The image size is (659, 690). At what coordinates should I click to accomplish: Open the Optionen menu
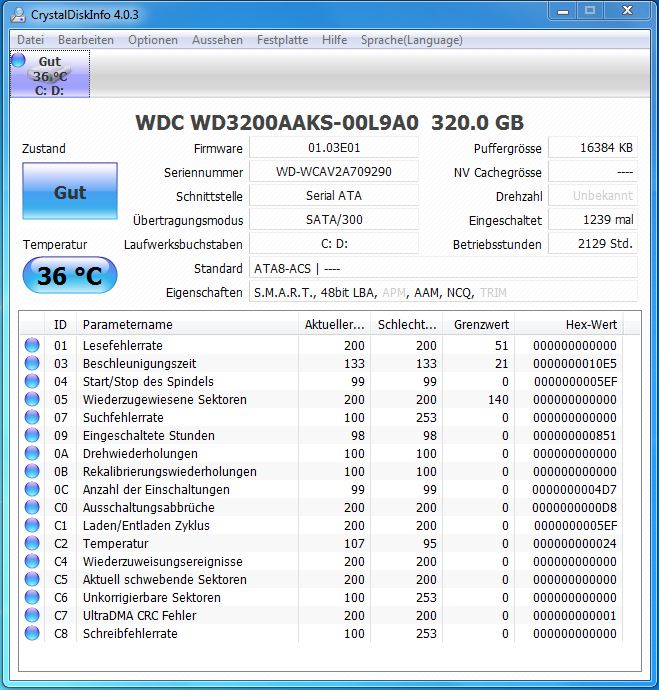[x=153, y=40]
